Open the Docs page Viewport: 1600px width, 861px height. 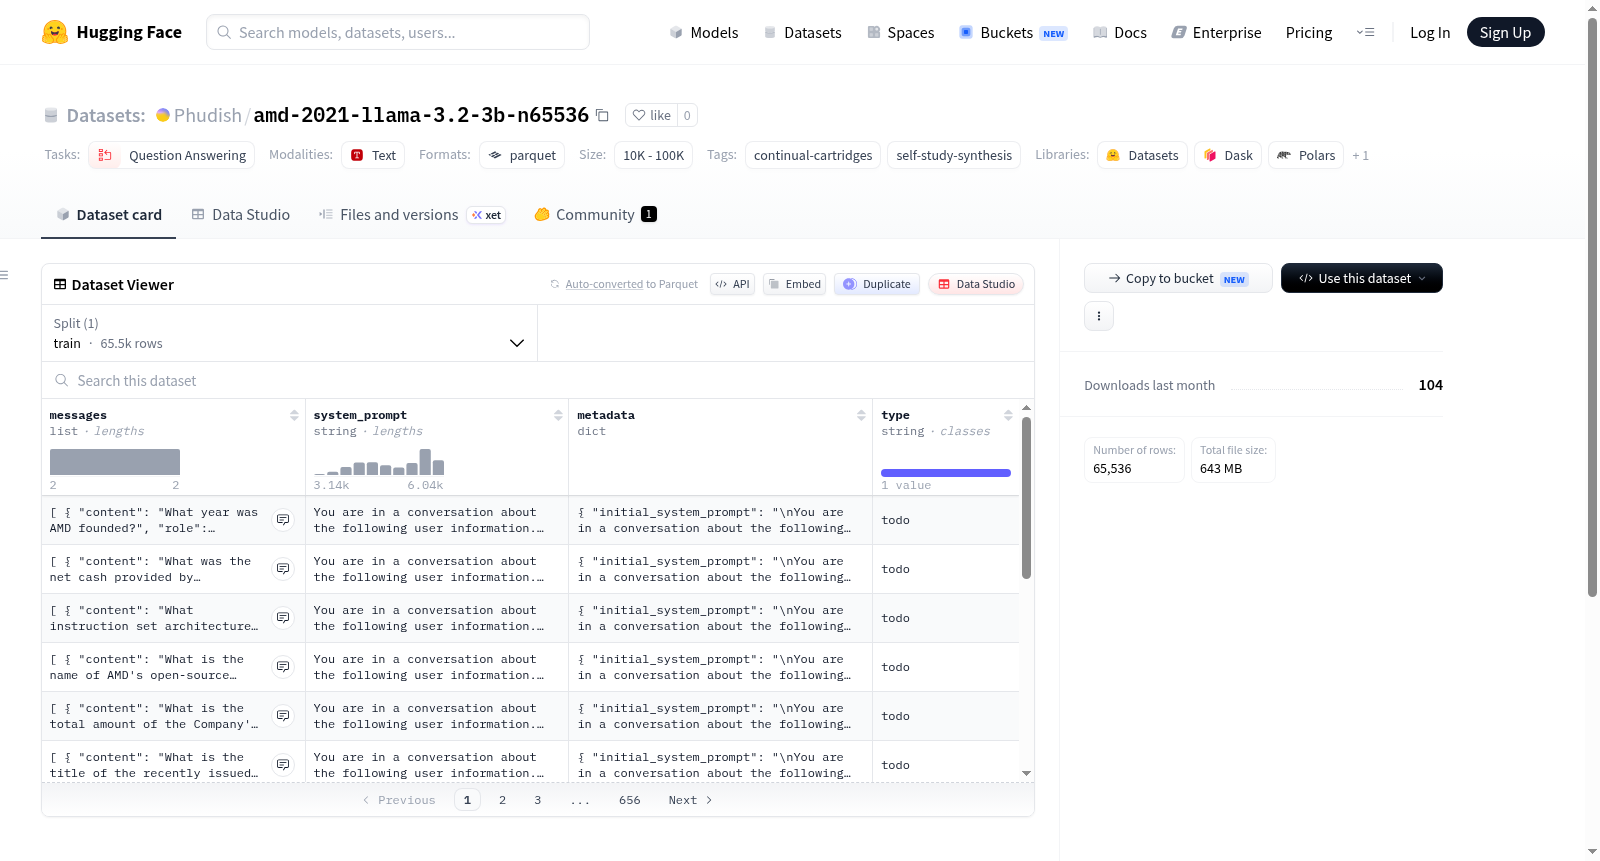pyautogui.click(x=1120, y=32)
